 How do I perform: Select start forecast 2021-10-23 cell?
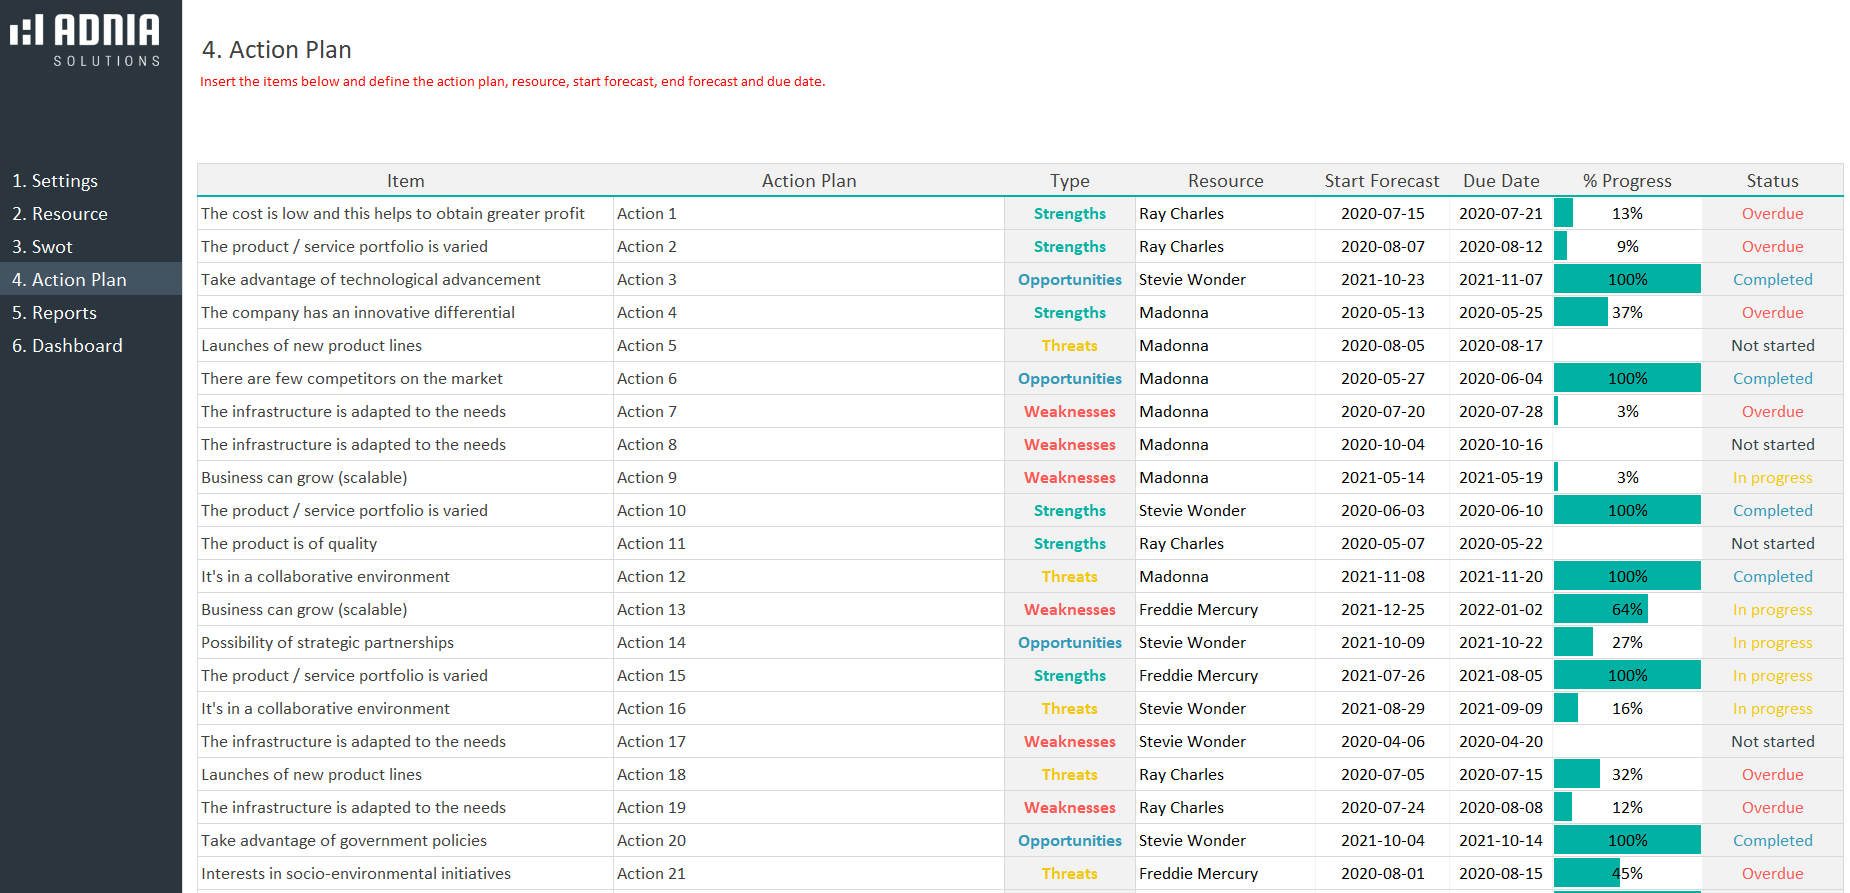(x=1382, y=280)
